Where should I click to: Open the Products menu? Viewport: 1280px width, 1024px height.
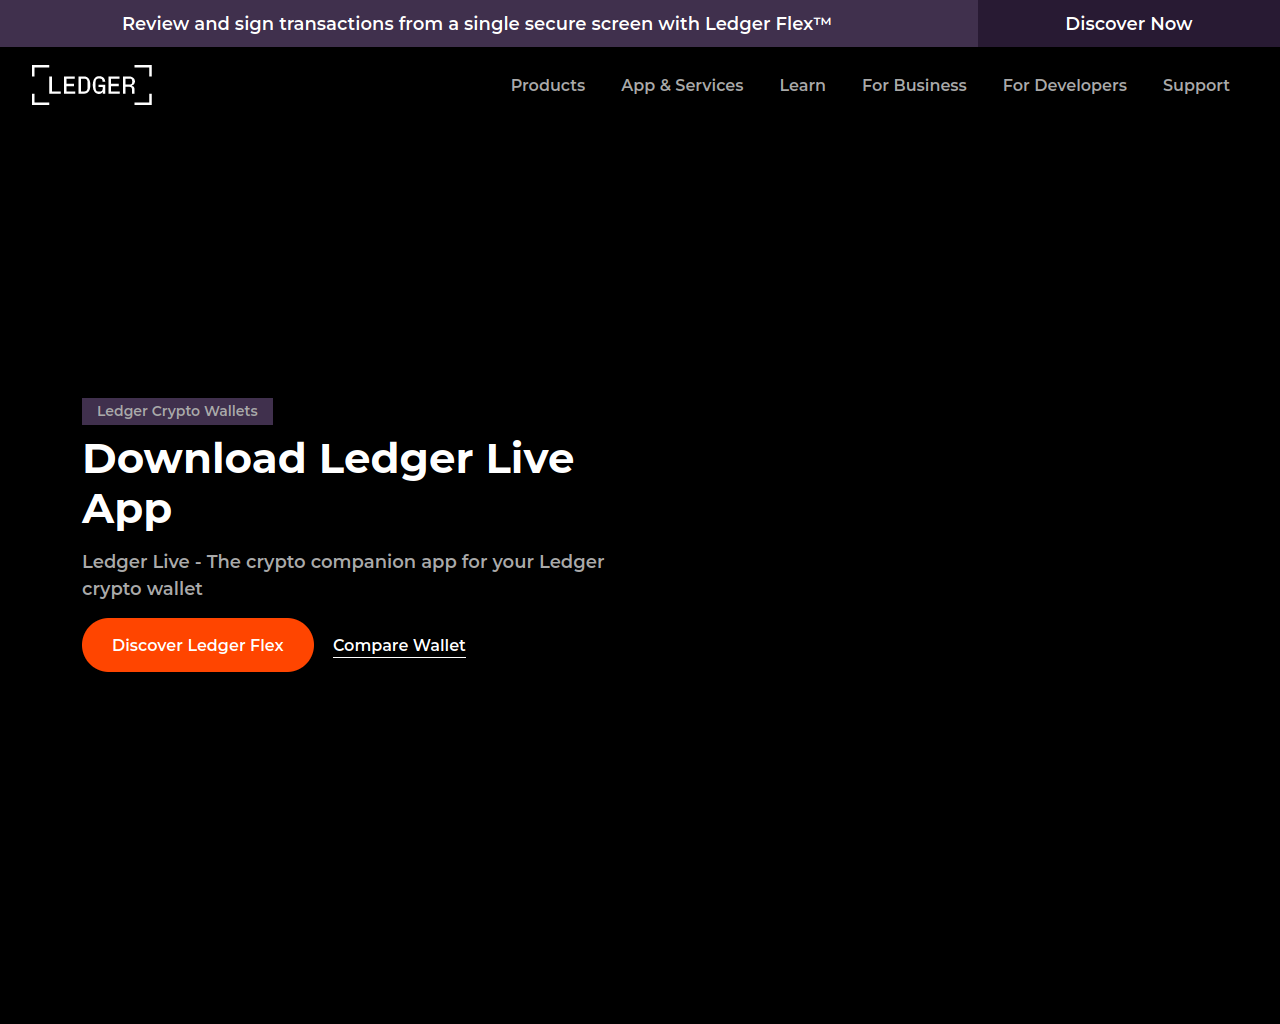coord(548,85)
